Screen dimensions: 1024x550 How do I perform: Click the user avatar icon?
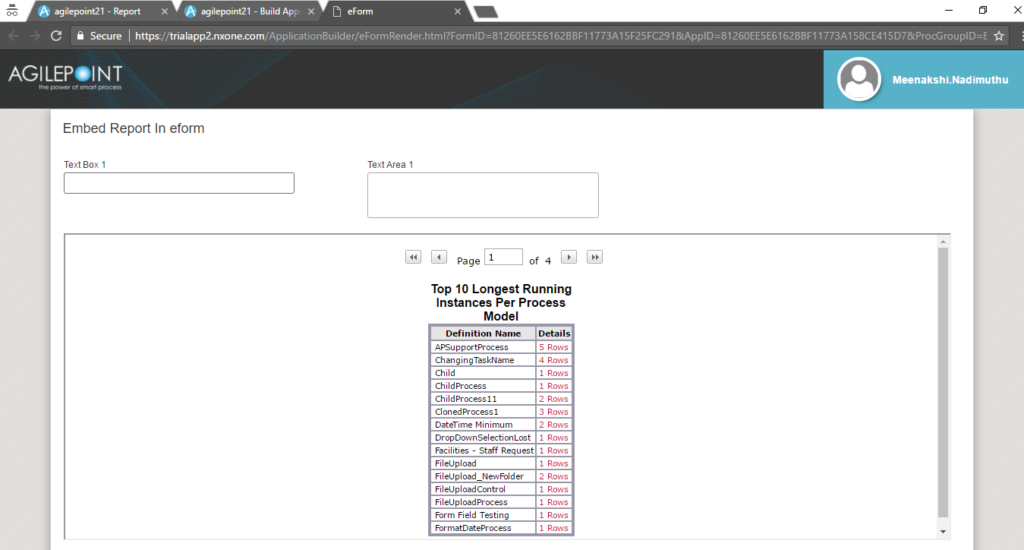coord(859,79)
